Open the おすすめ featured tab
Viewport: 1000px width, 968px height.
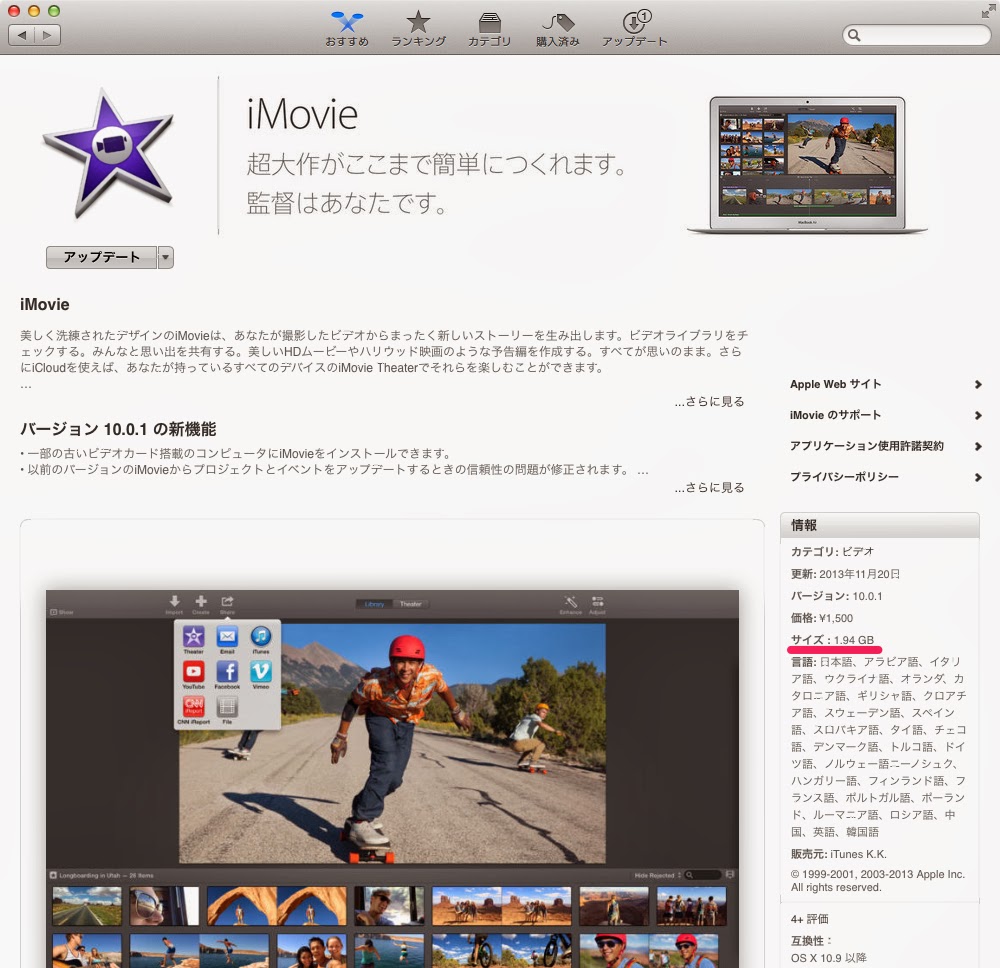click(347, 30)
